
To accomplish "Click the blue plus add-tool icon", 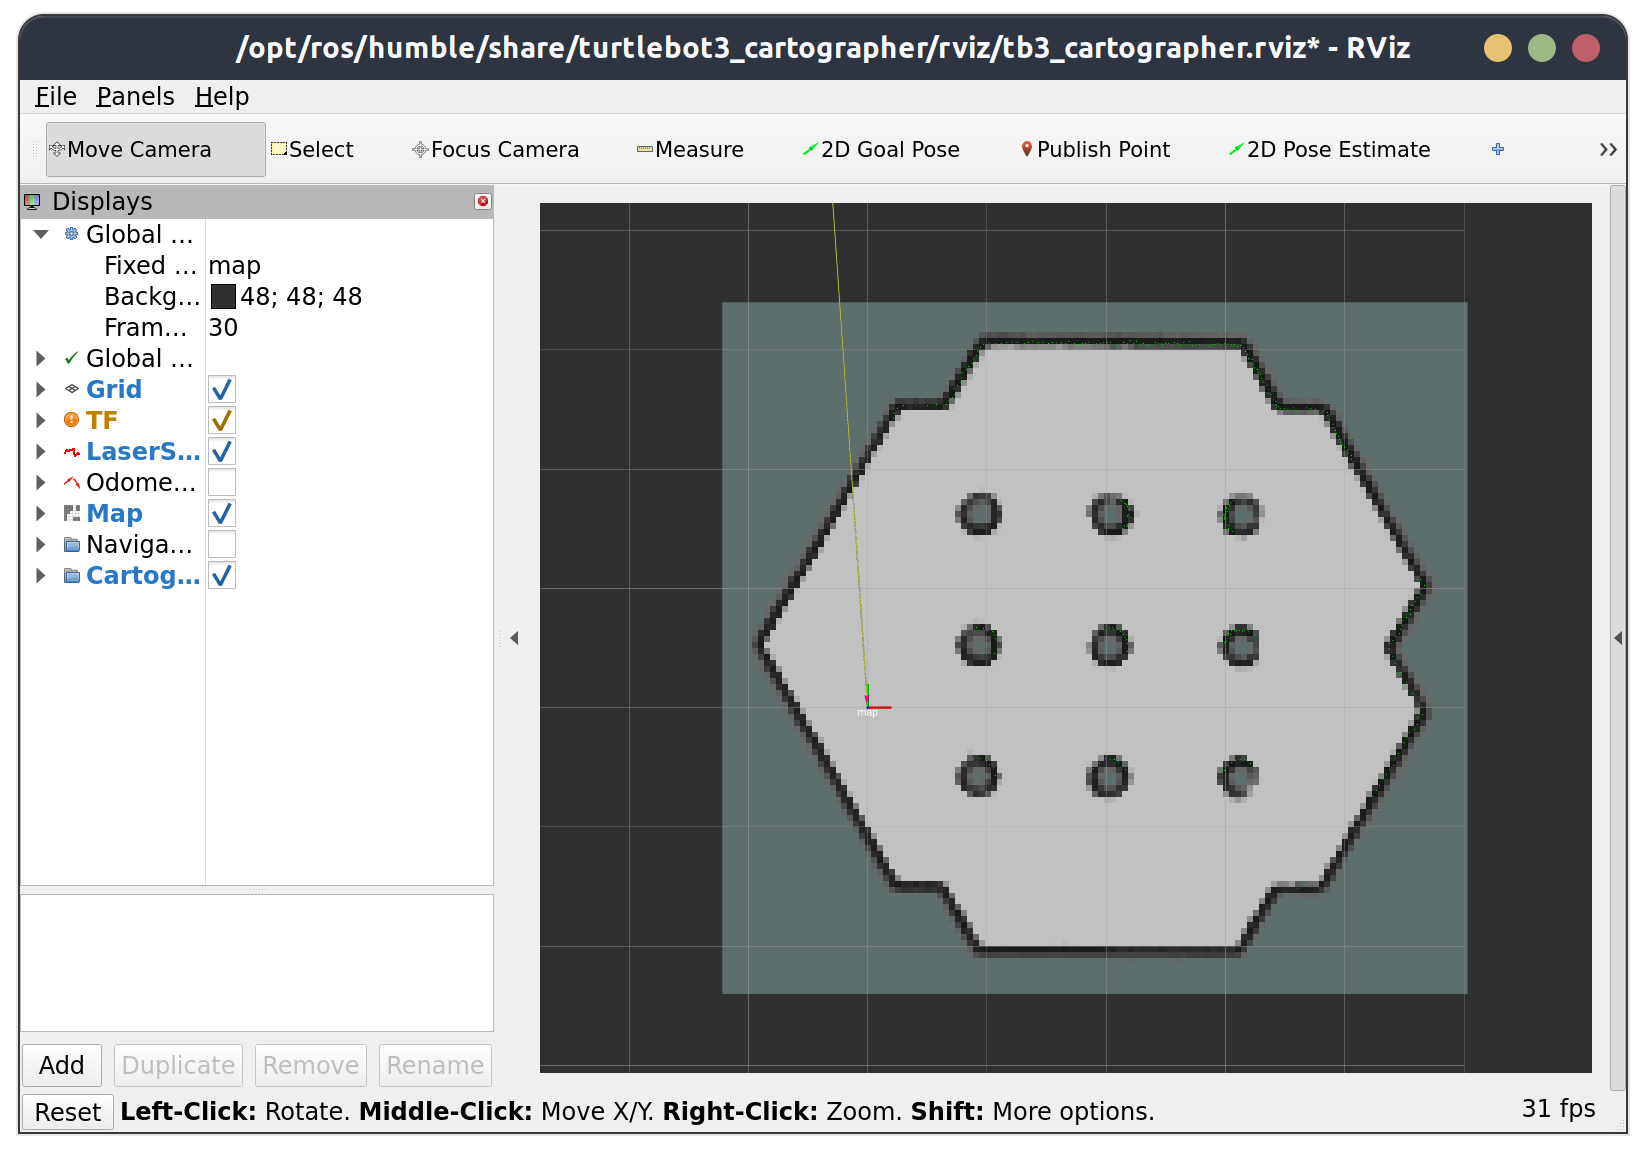I will pyautogui.click(x=1497, y=150).
